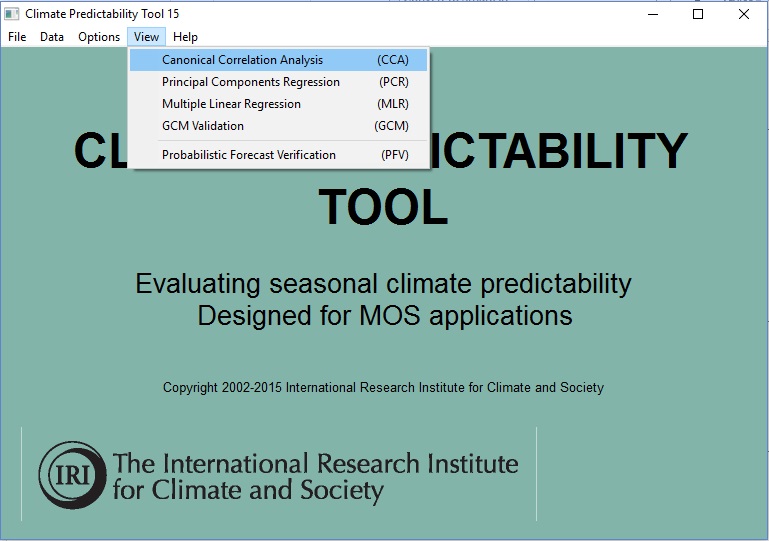
Task: Choose Probabilistic Forecast Verification (PFV)
Action: 278,155
